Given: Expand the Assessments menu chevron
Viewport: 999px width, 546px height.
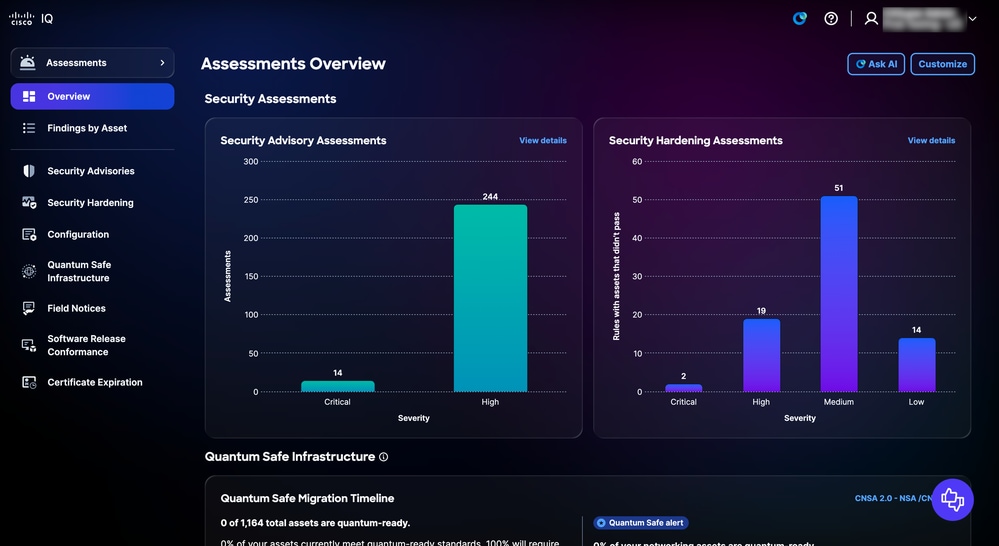Looking at the screenshot, I should coord(162,62).
